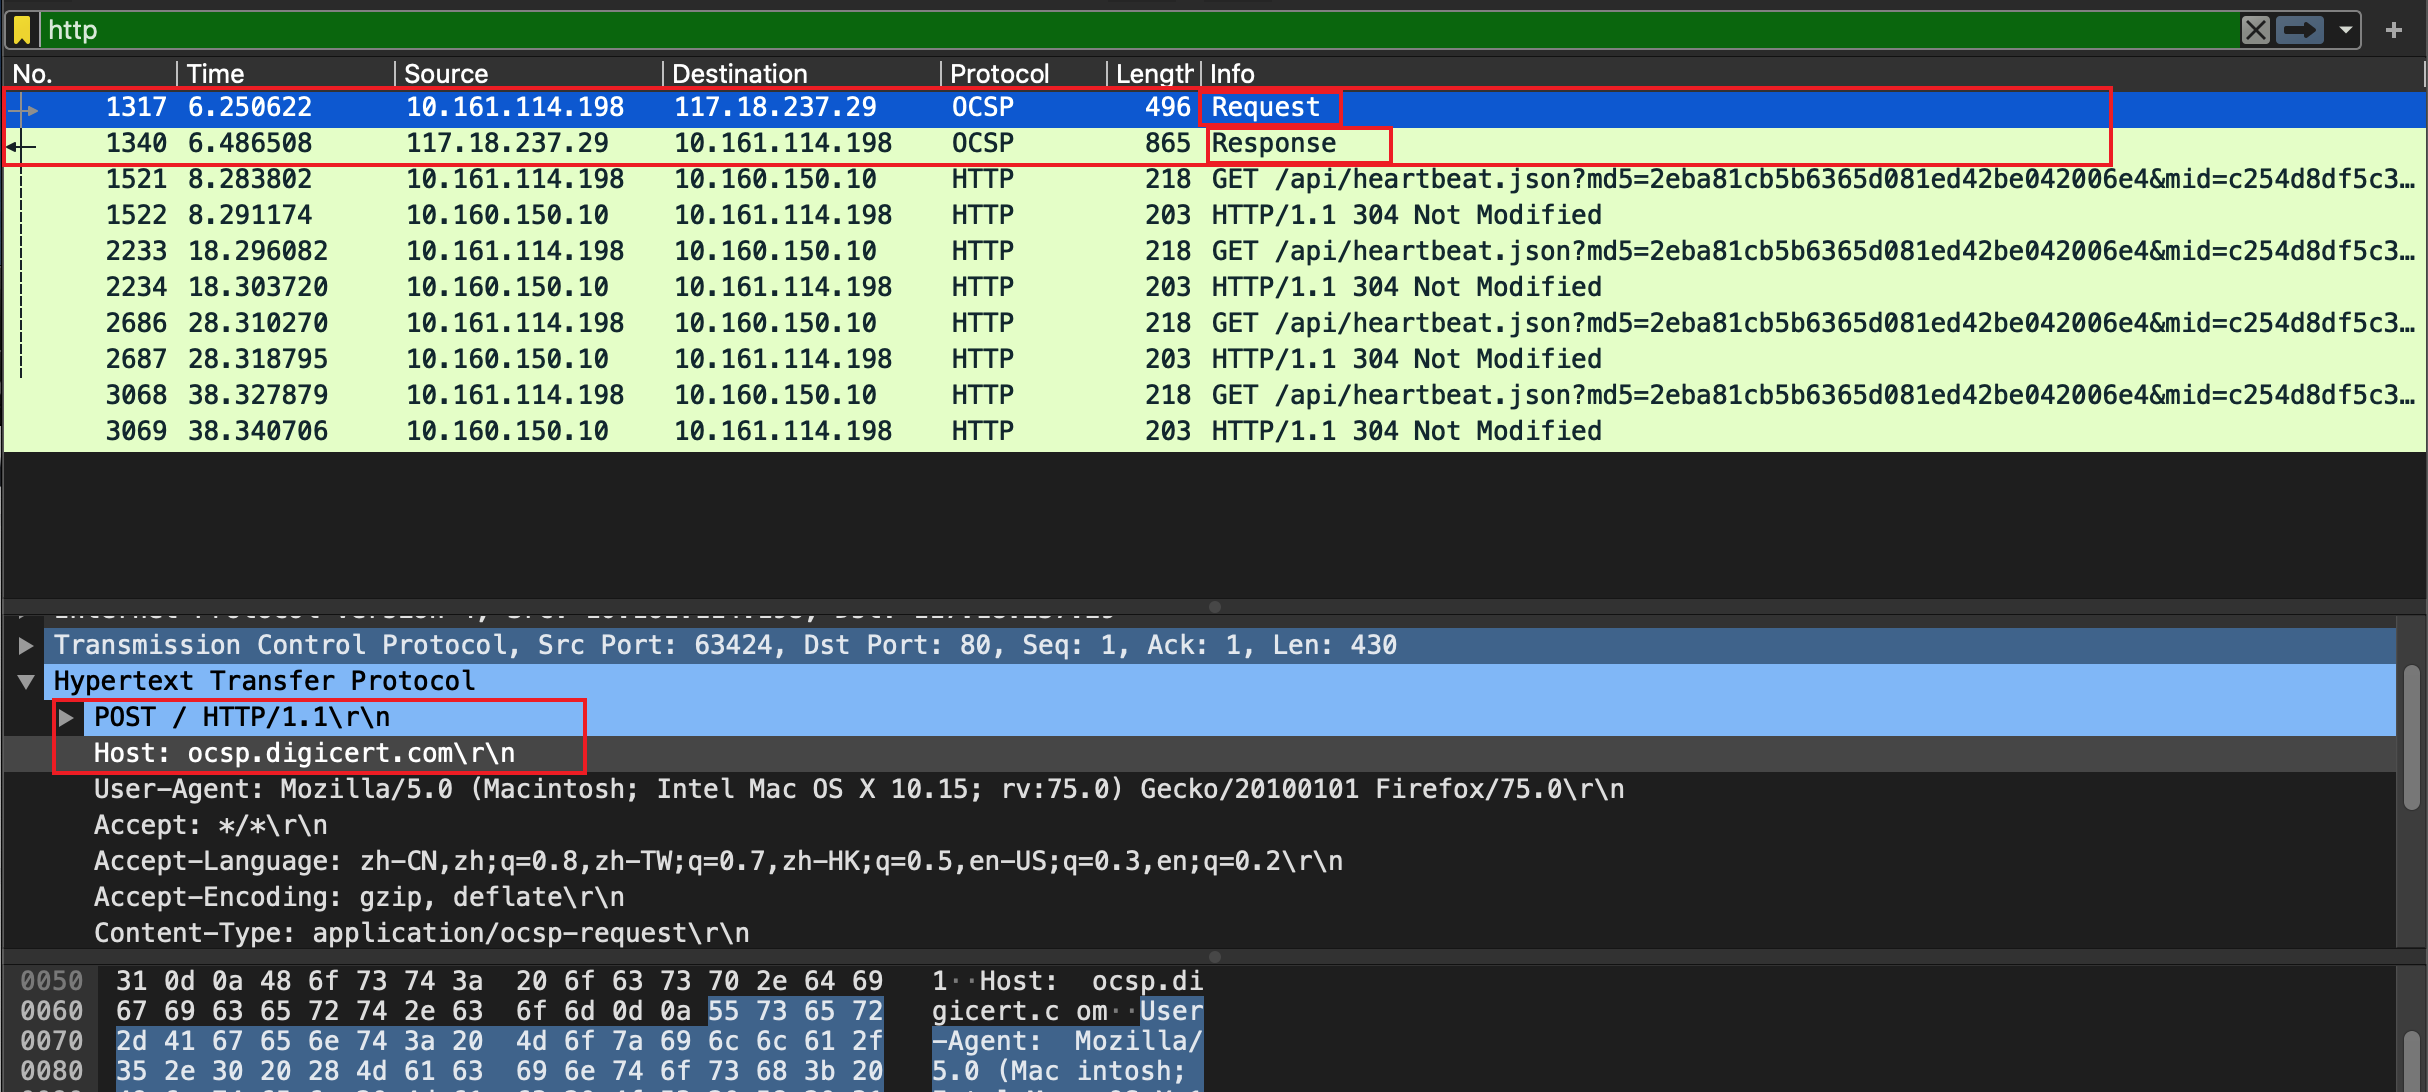
Task: Select packet 3069 304 Not Modified
Action: pos(1214,431)
